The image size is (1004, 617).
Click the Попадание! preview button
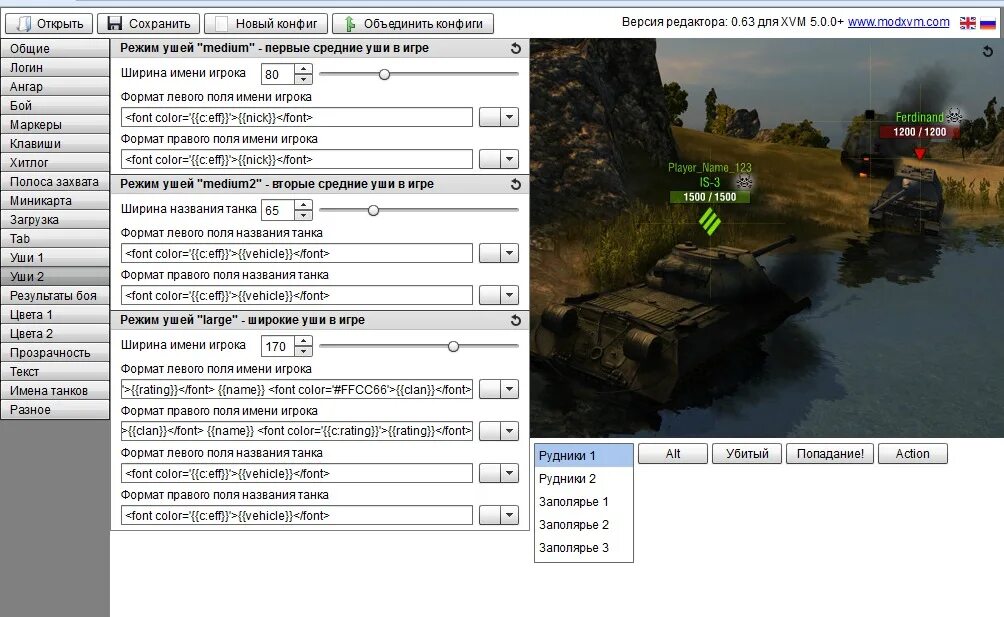coord(830,454)
